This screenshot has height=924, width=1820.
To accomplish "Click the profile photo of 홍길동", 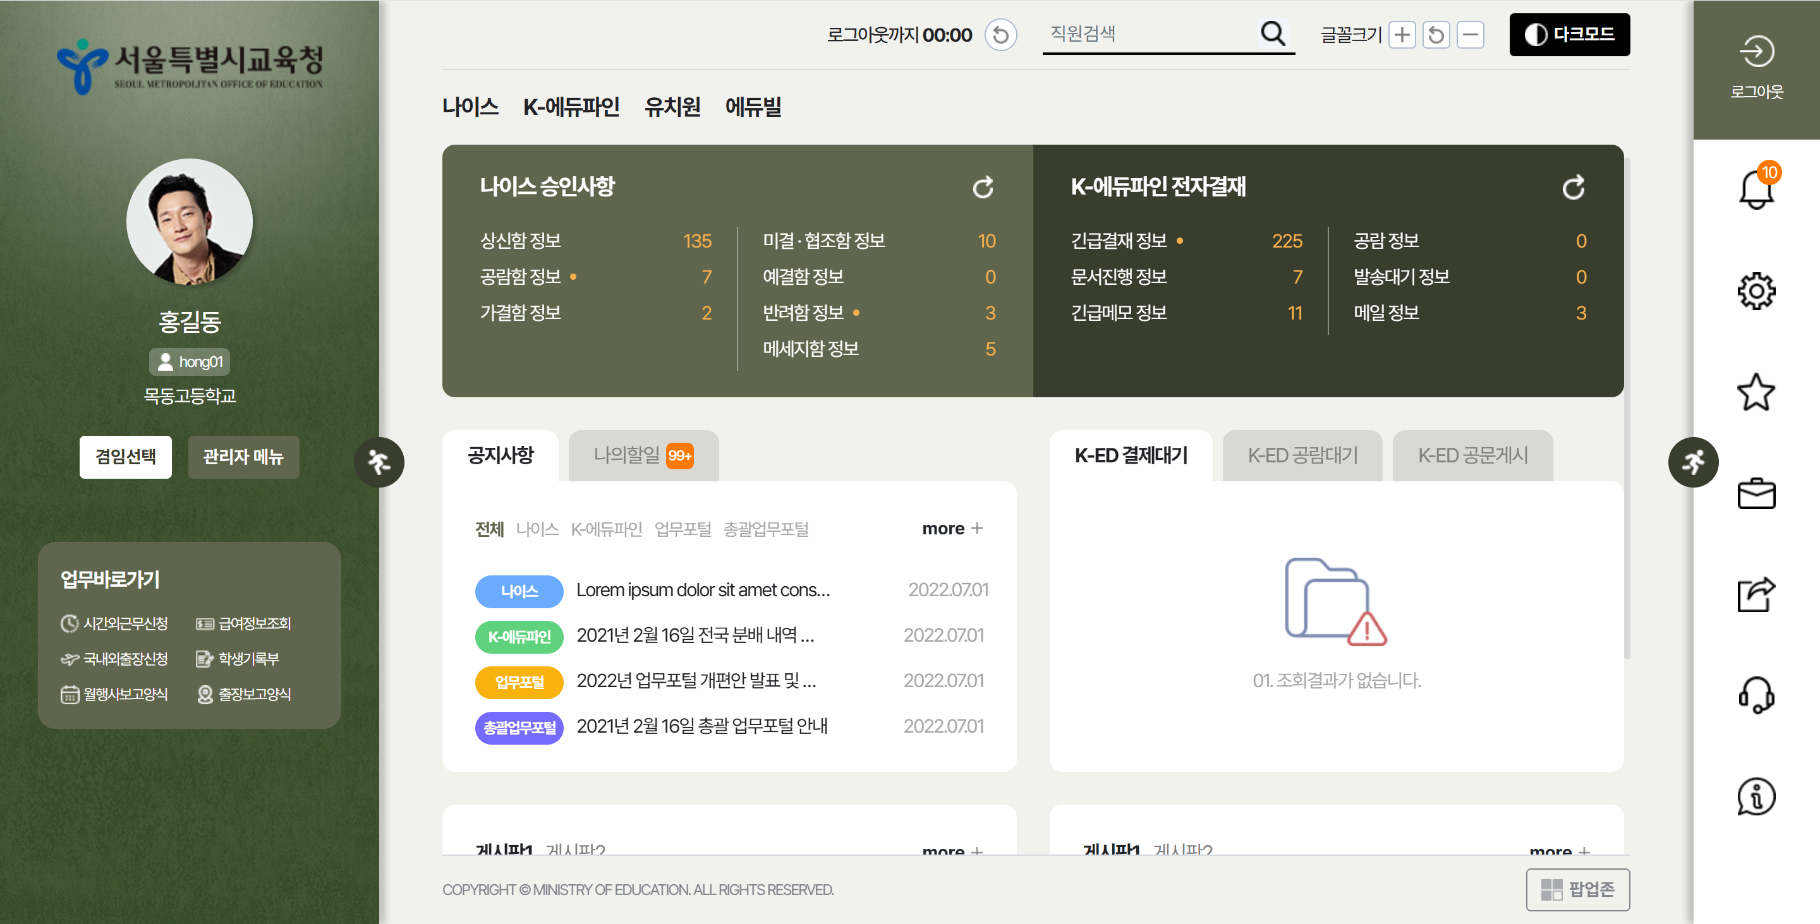I will (x=190, y=222).
